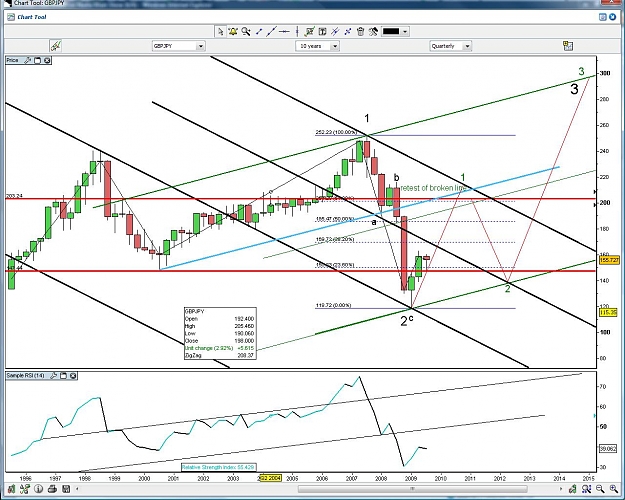Viewport: 625px width, 500px height.
Task: Maximize the Price panel
Action: (x=37, y=60)
